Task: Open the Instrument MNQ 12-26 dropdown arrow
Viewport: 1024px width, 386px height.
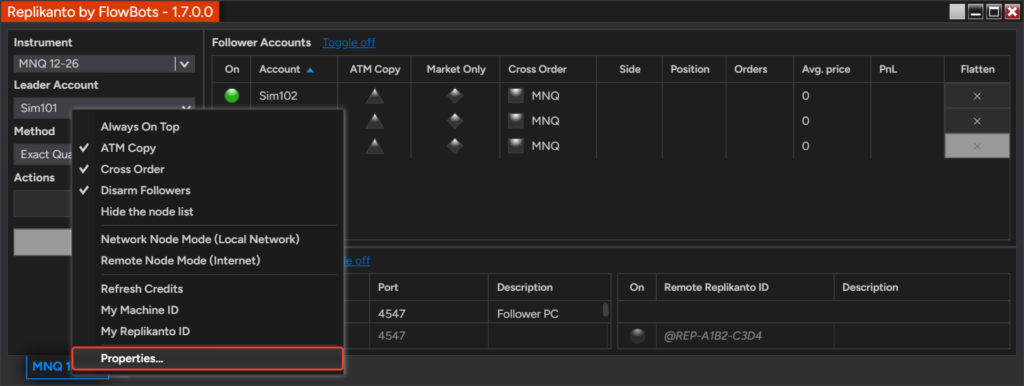Action: click(x=185, y=64)
